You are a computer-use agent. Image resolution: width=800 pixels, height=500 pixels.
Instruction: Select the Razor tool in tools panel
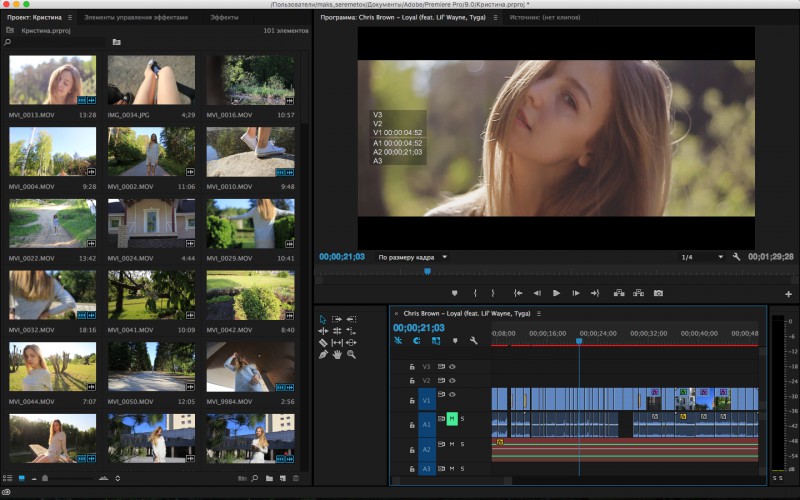point(323,342)
